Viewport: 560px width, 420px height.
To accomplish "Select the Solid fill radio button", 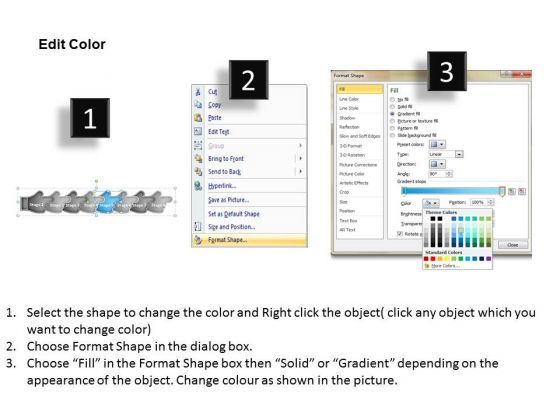I will pyautogui.click(x=392, y=107).
